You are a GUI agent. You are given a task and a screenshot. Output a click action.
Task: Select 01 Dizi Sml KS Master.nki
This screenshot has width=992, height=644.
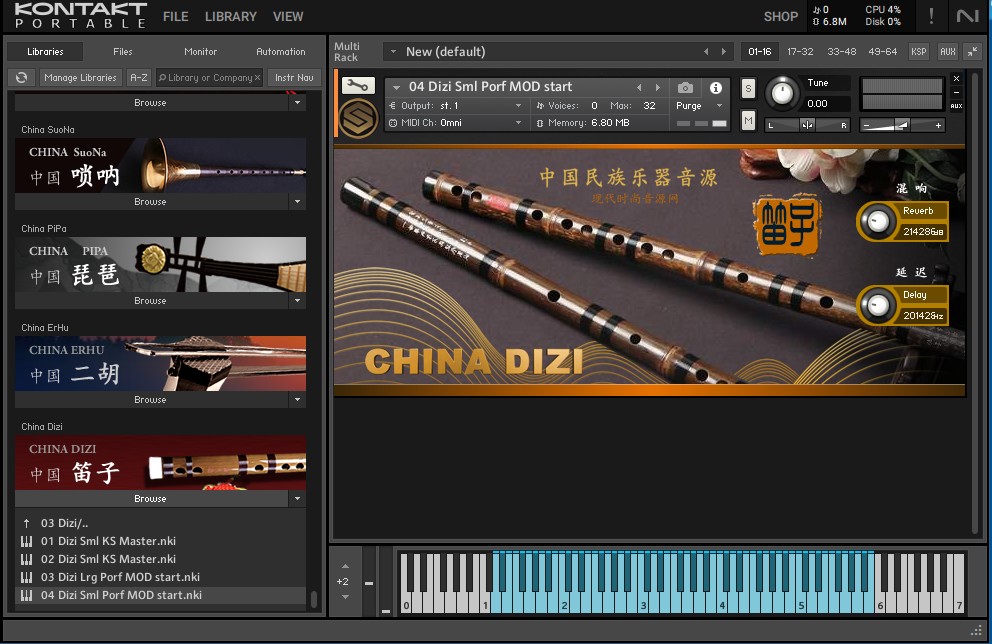(x=159, y=541)
